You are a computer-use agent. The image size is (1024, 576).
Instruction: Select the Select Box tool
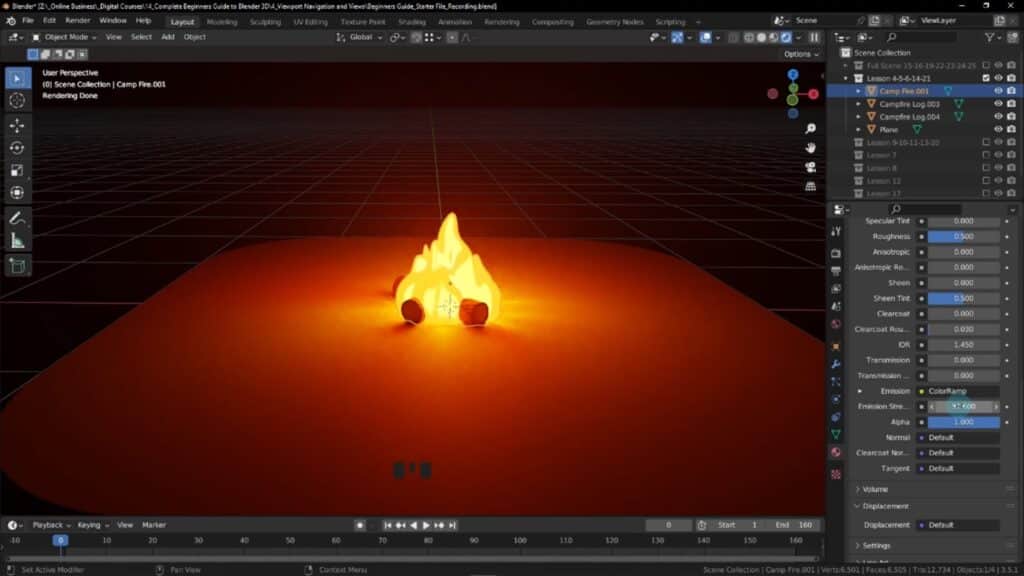tap(18, 78)
